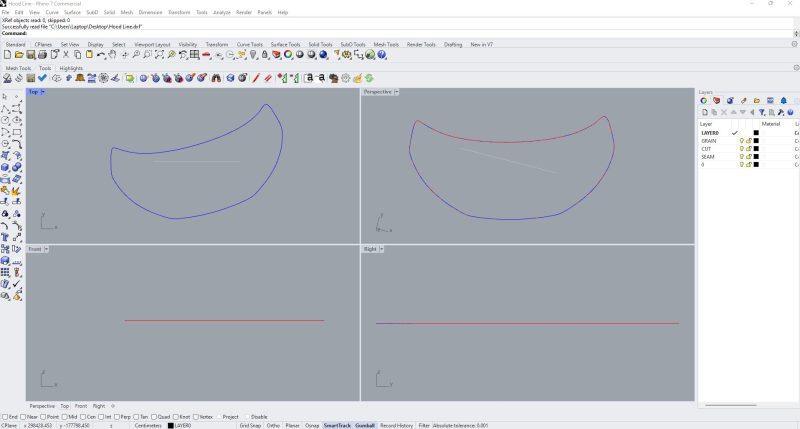Viewport: 800px width, 429px height.
Task: Switch to Drafting toolbar tab
Action: [x=453, y=44]
